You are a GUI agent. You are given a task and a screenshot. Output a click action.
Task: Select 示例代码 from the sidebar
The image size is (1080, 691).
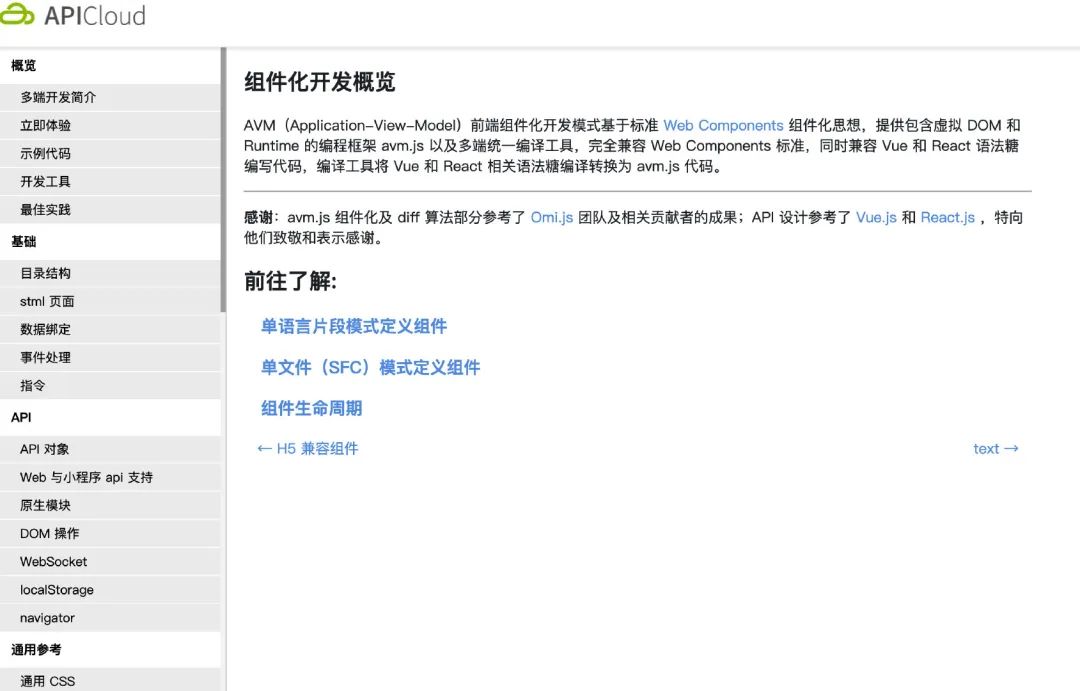pyautogui.click(x=48, y=153)
